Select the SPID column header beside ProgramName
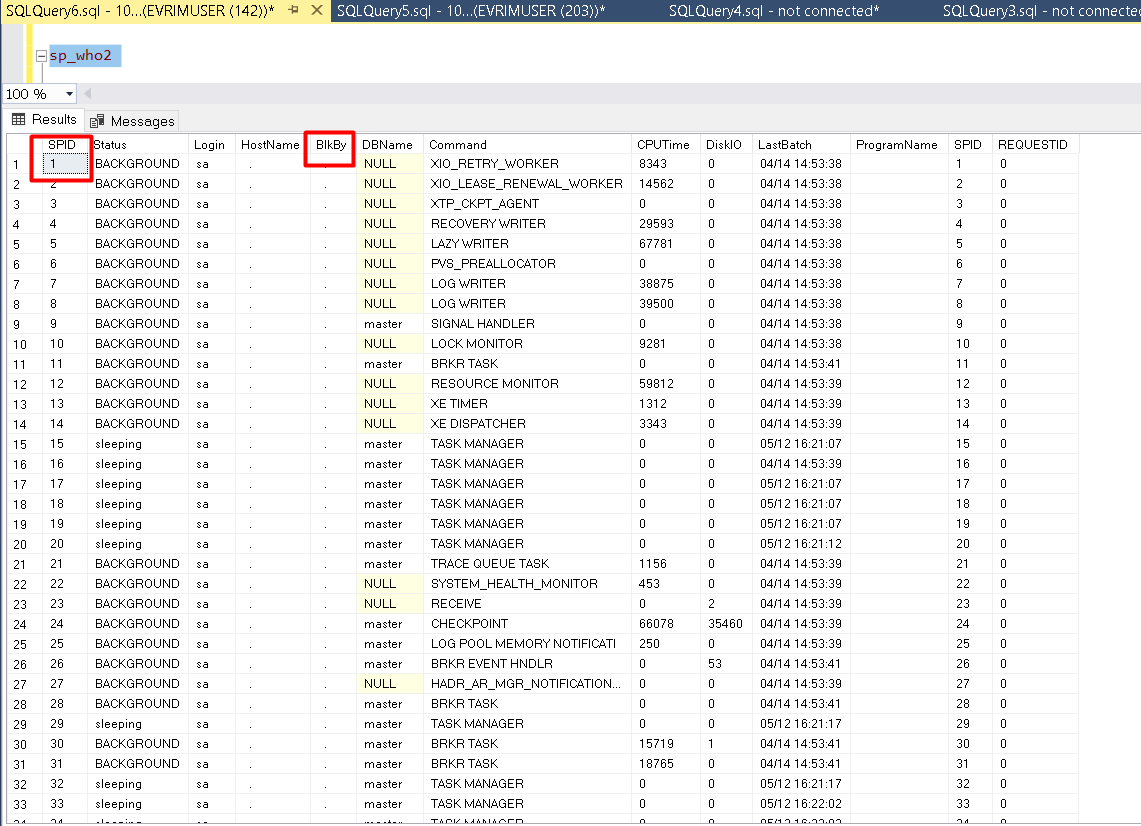This screenshot has height=826, width=1141. pyautogui.click(x=968, y=144)
